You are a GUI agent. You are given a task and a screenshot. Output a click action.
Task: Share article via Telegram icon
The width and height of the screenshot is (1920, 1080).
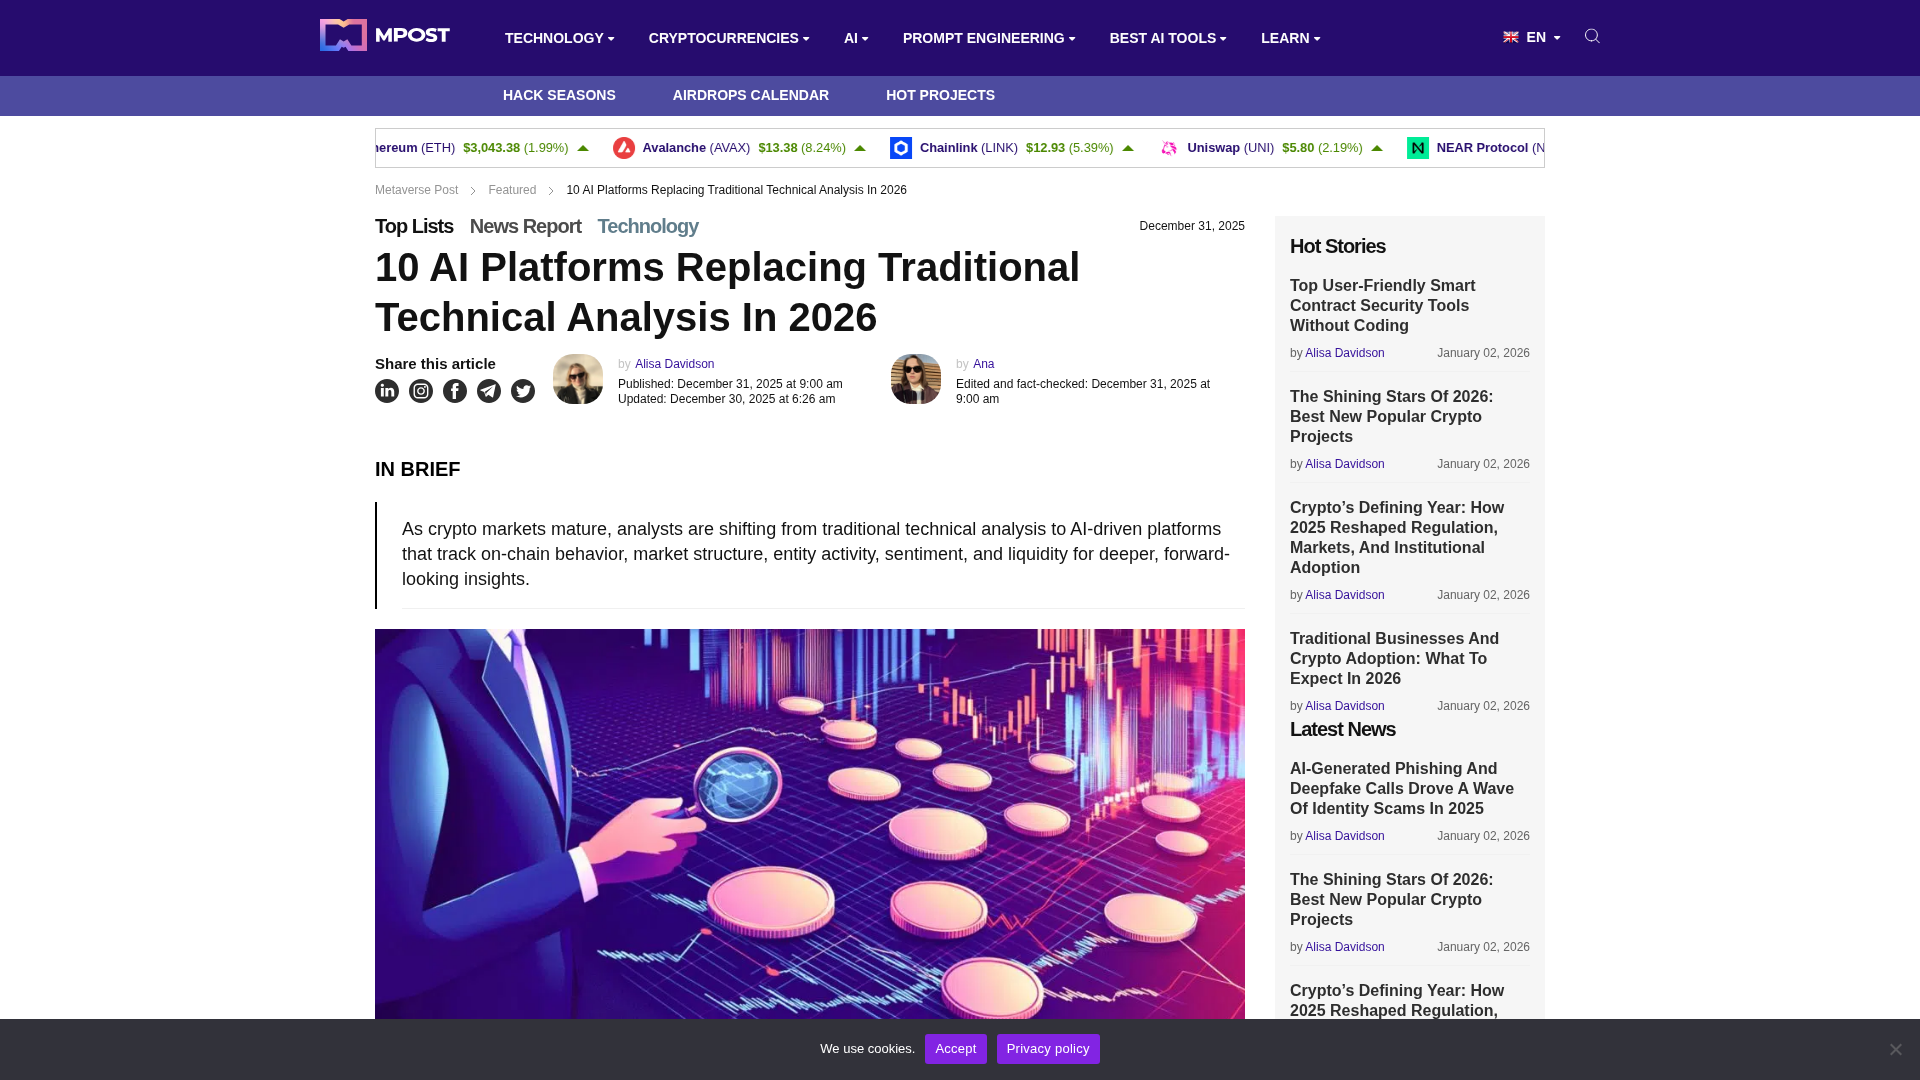pyautogui.click(x=489, y=391)
